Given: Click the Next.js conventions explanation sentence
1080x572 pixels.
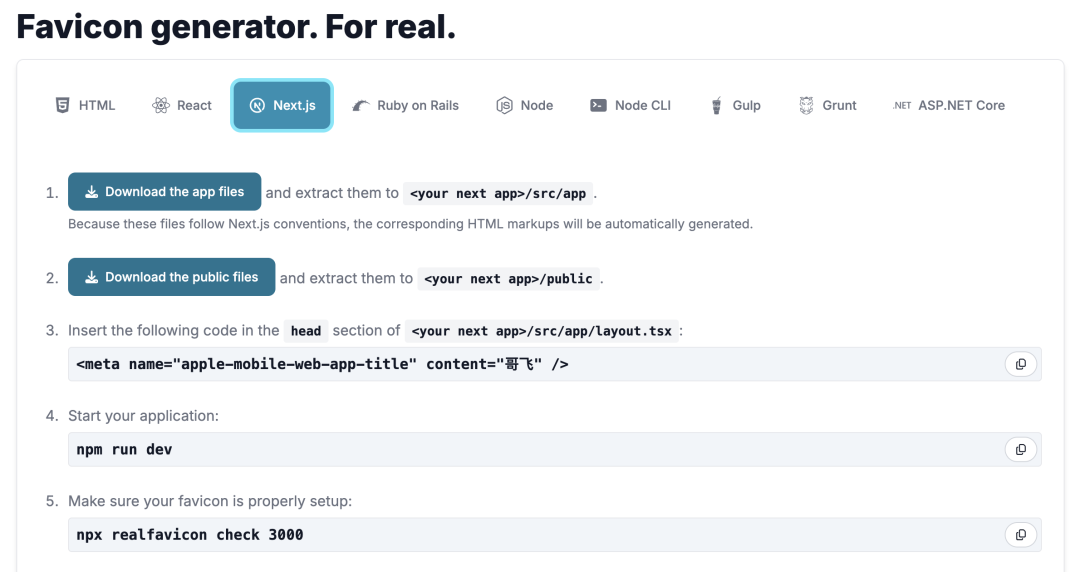Looking at the screenshot, I should pos(411,224).
